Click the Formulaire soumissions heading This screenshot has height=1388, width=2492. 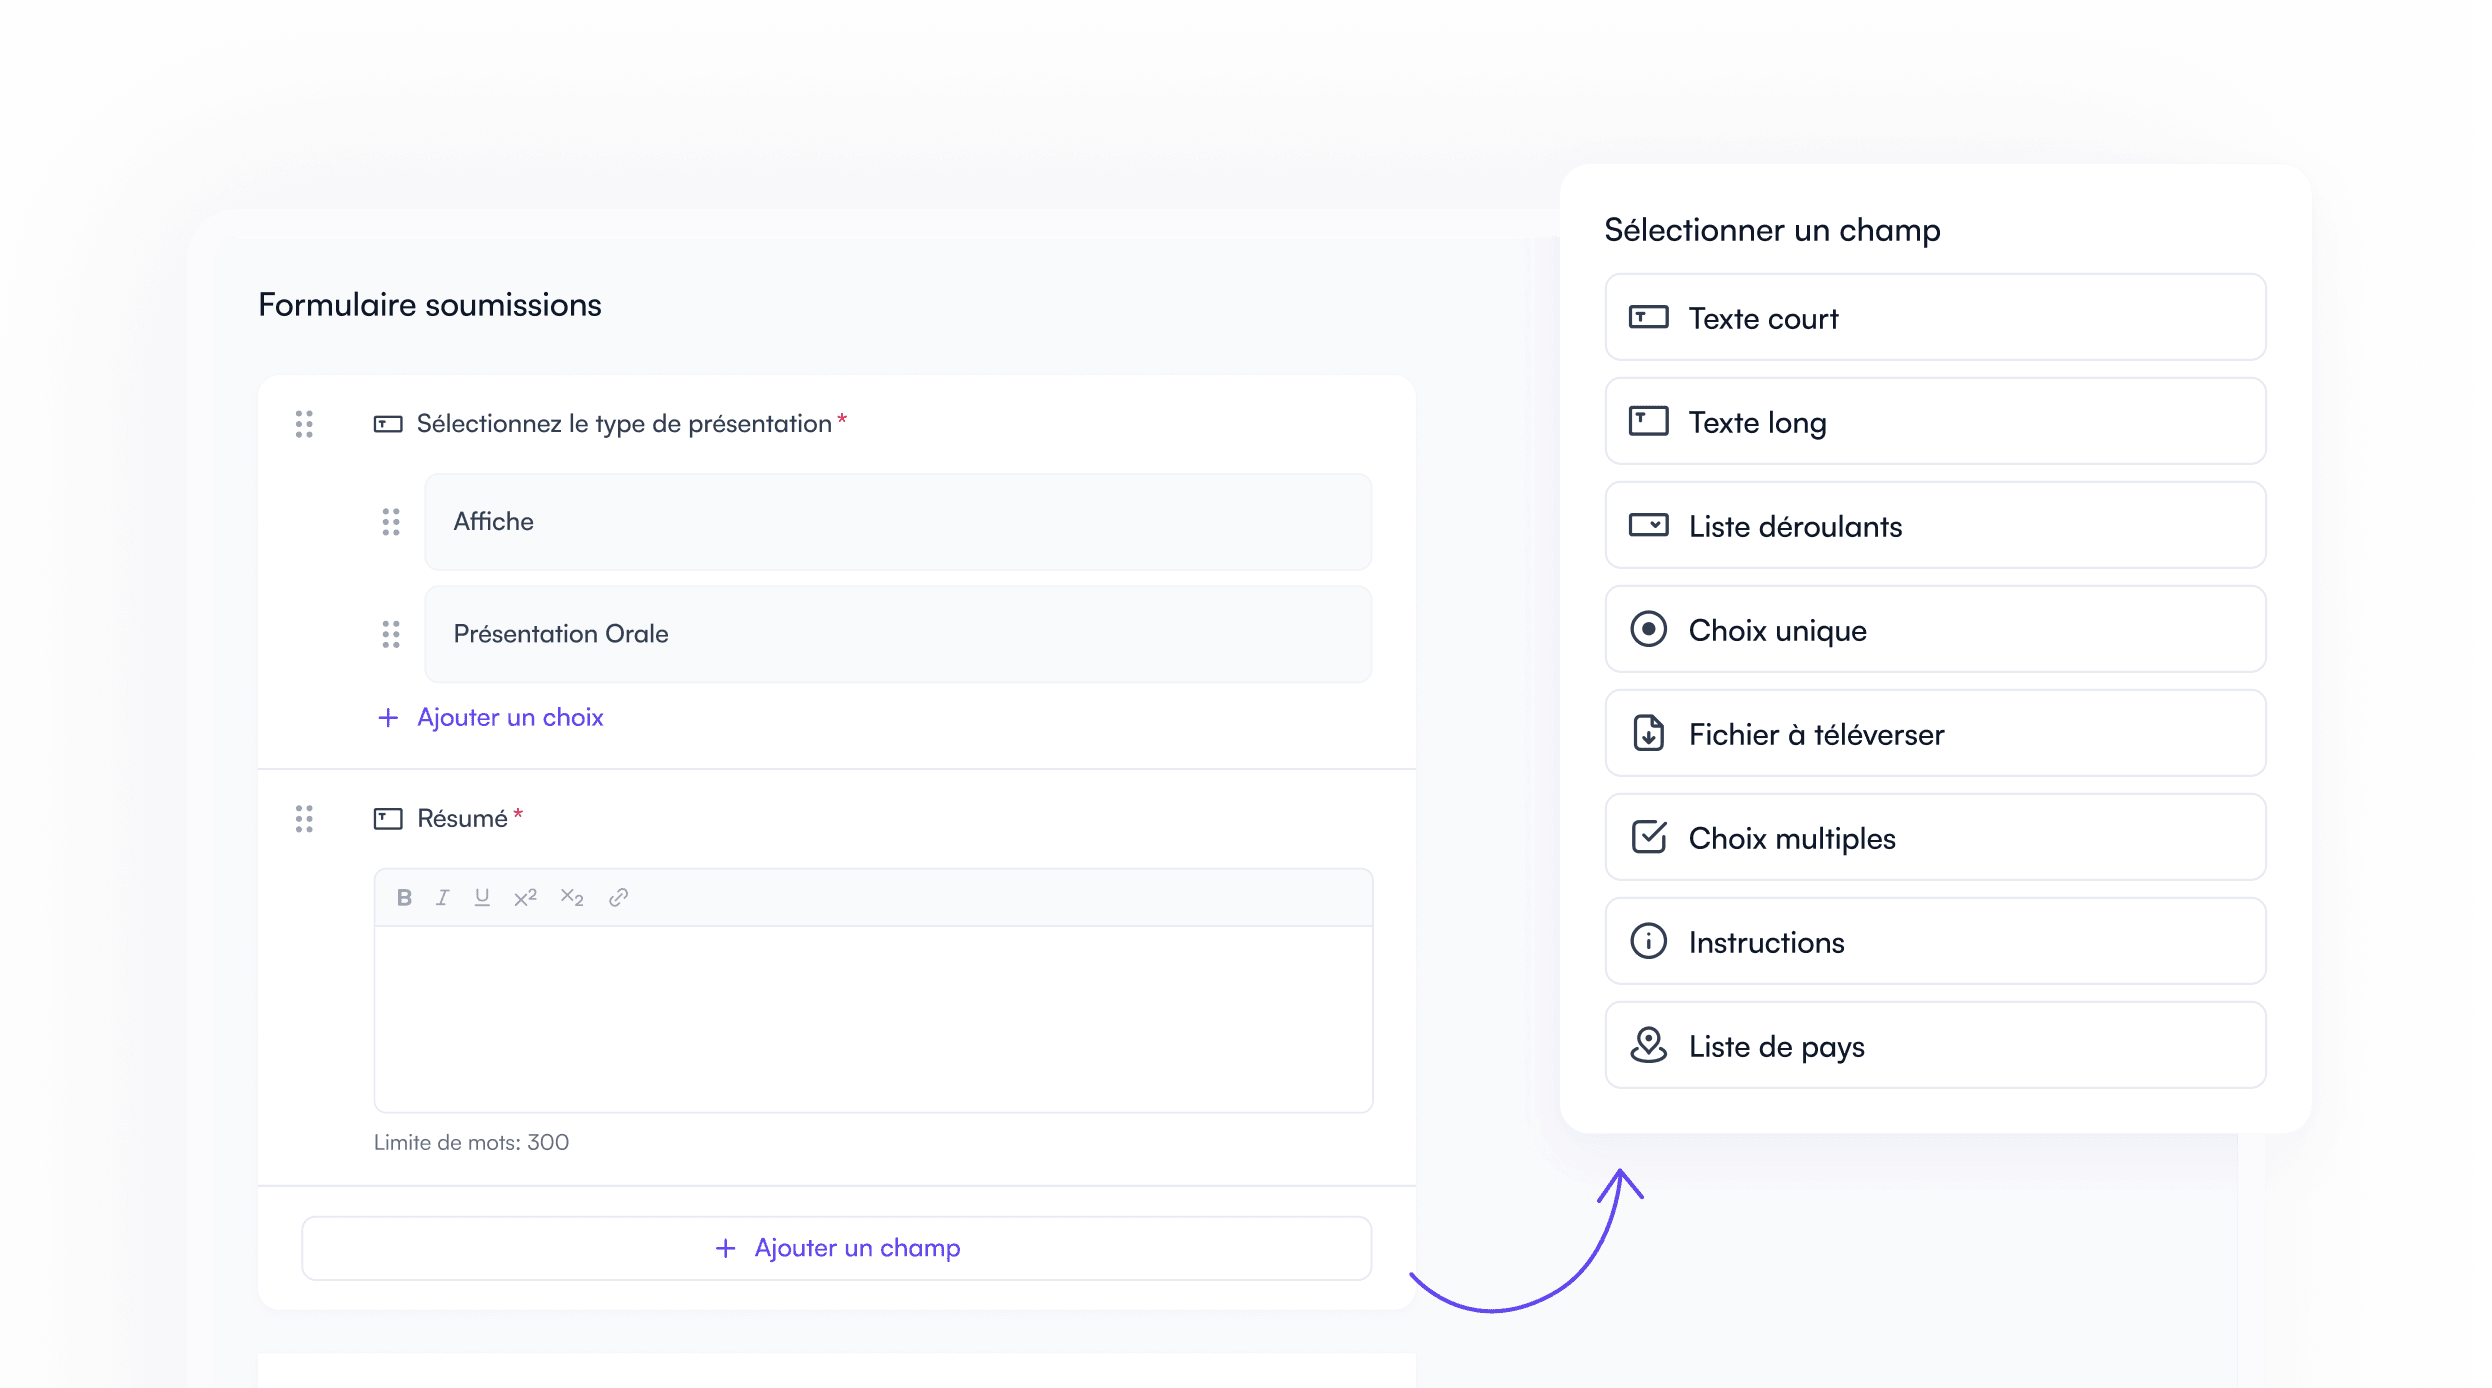click(x=430, y=305)
